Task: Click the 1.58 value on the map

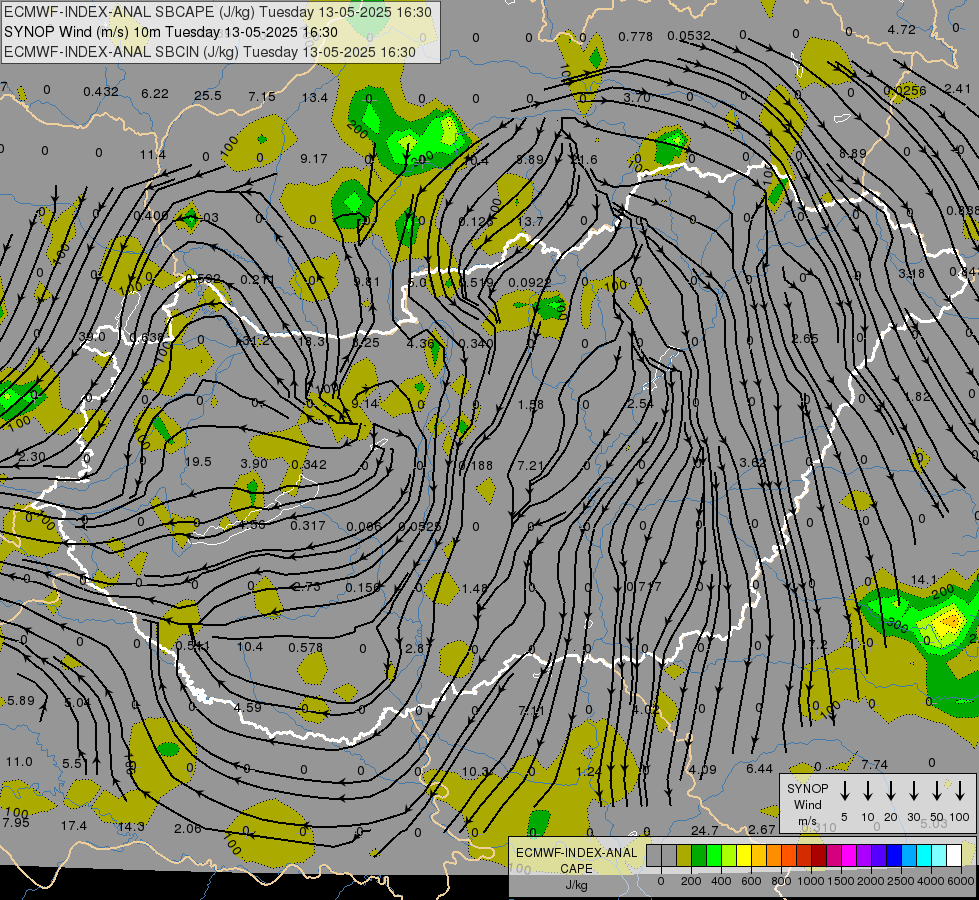Action: 531,405
